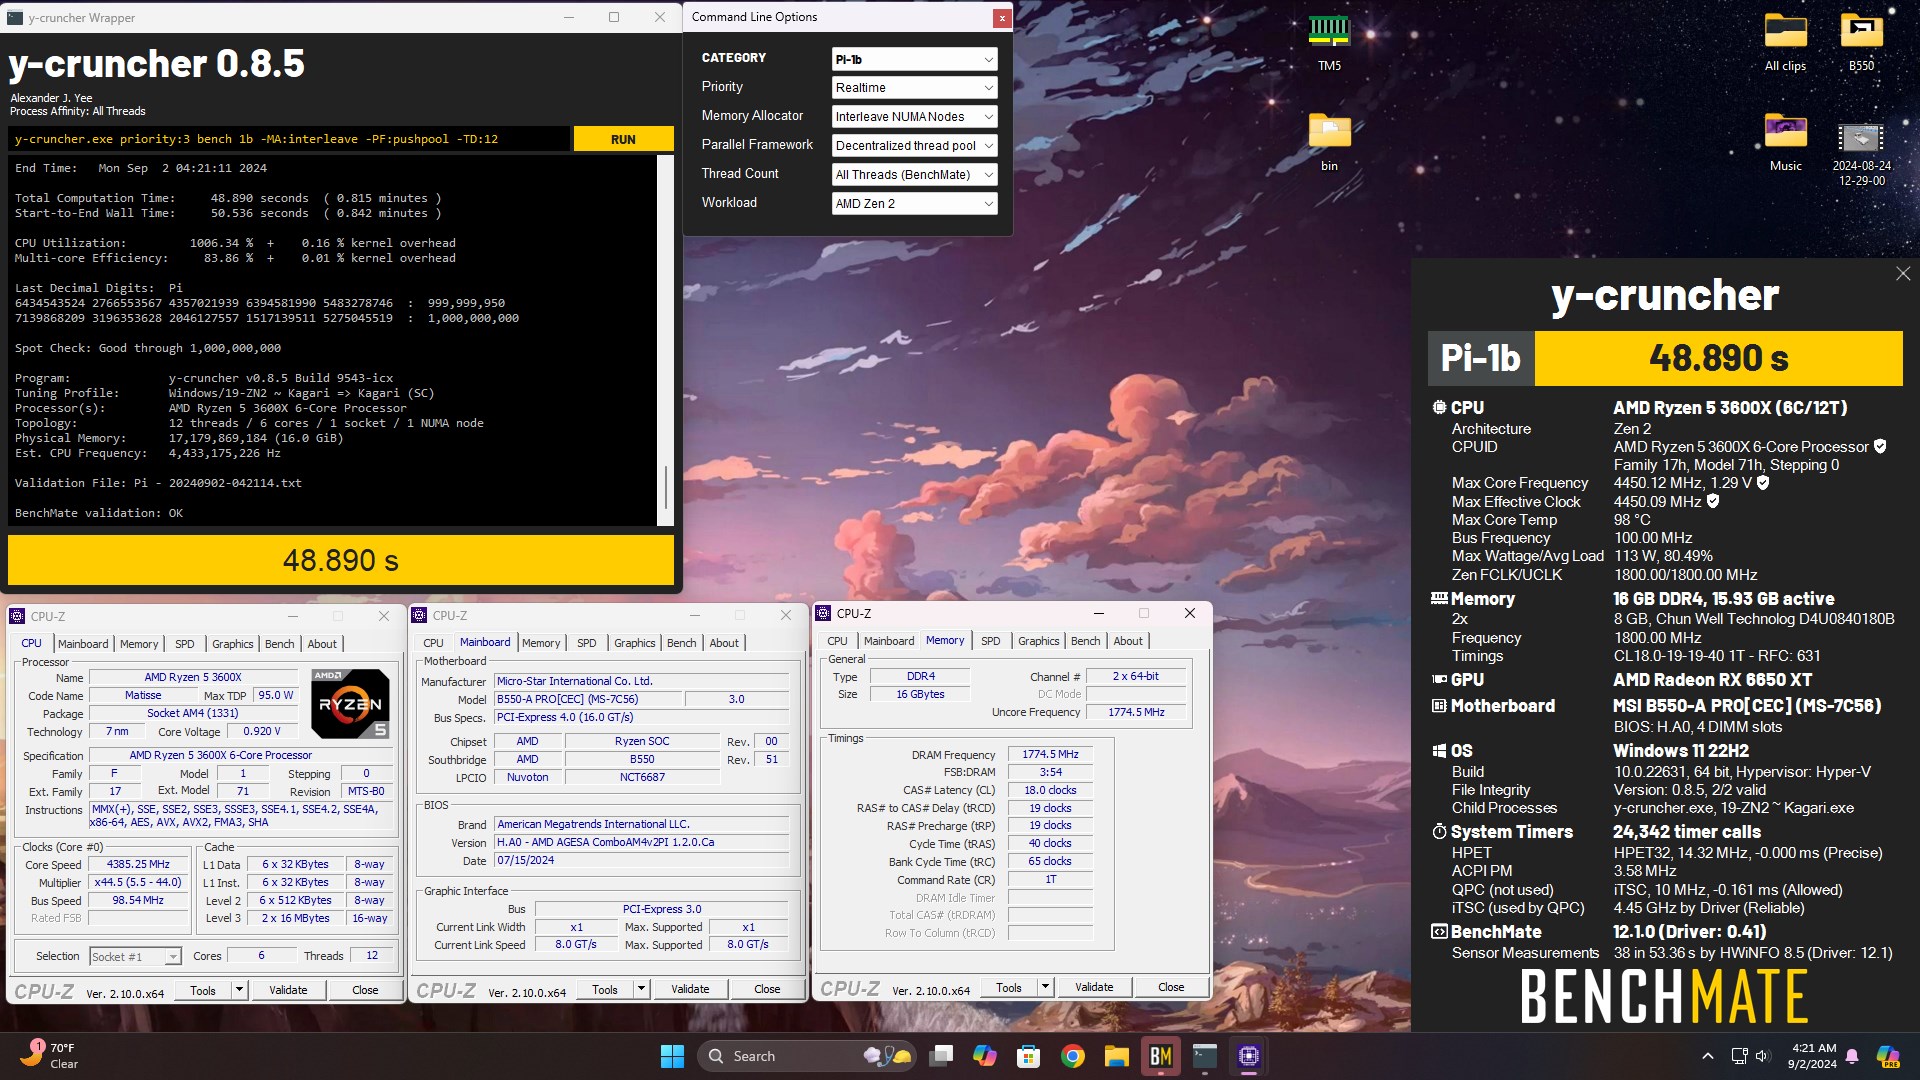Click the yellow RUN button
The image size is (1920, 1080).
[x=623, y=139]
